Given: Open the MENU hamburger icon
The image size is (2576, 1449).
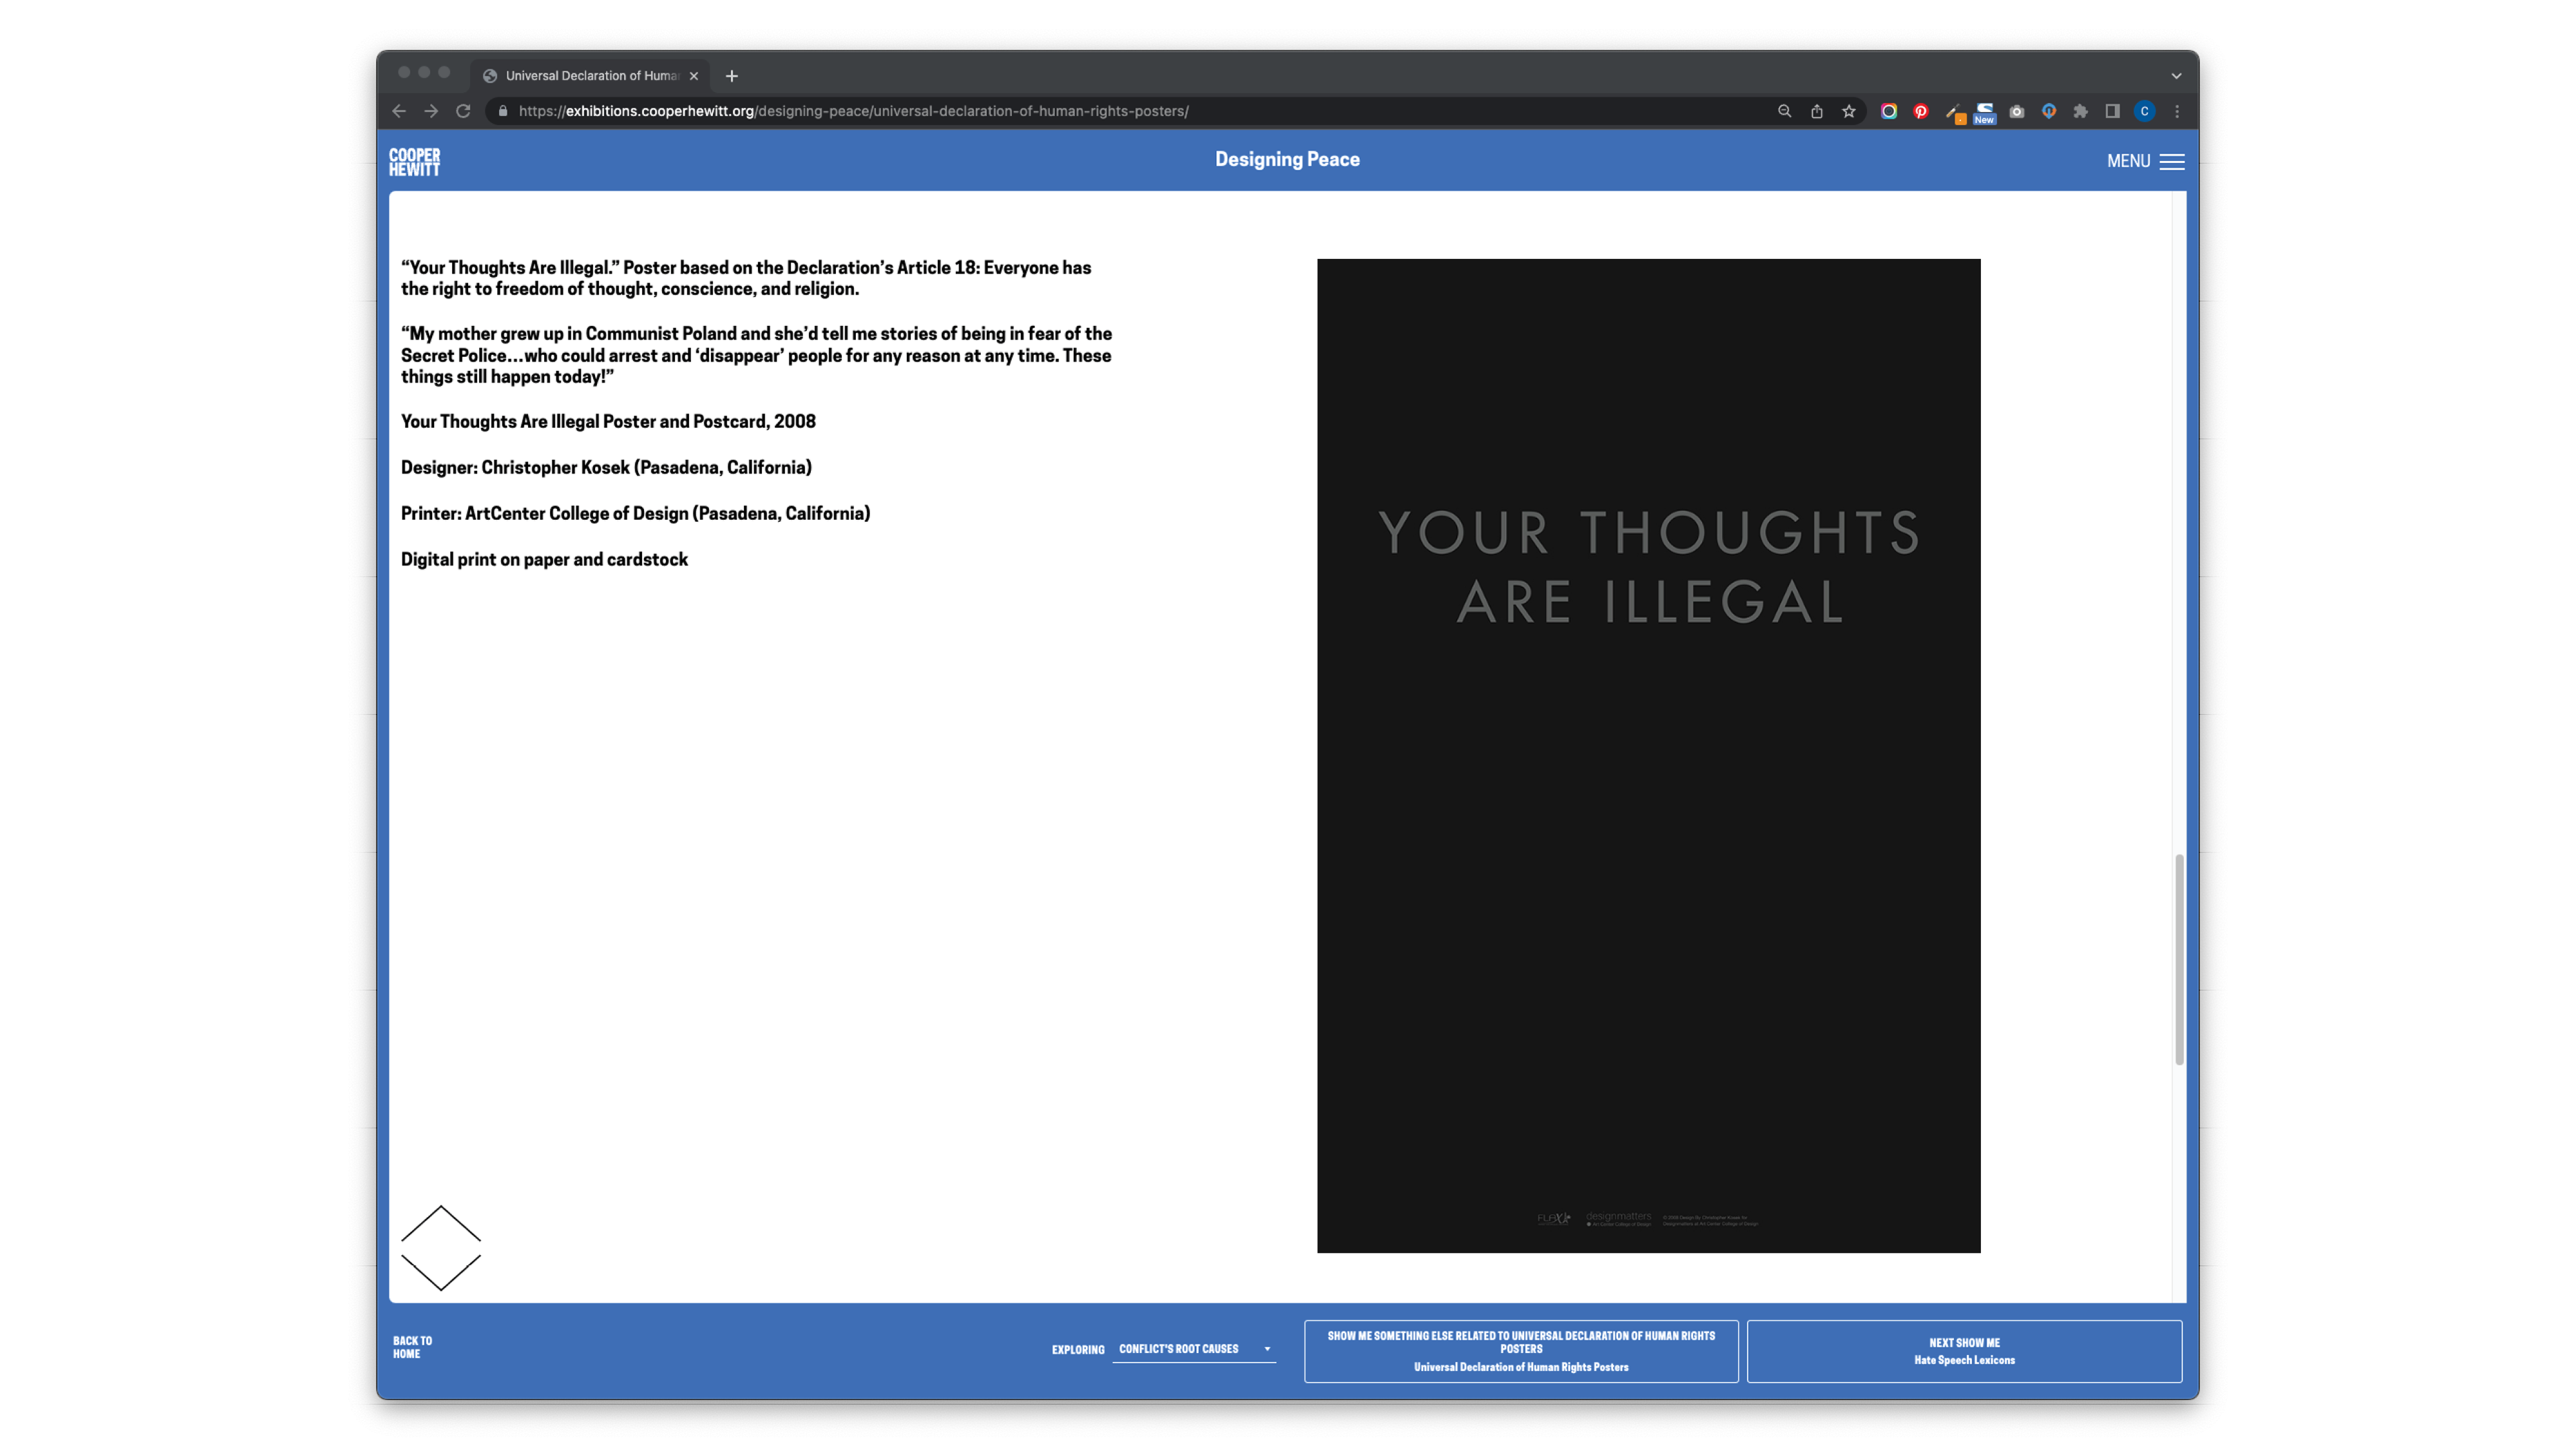Looking at the screenshot, I should [2172, 161].
